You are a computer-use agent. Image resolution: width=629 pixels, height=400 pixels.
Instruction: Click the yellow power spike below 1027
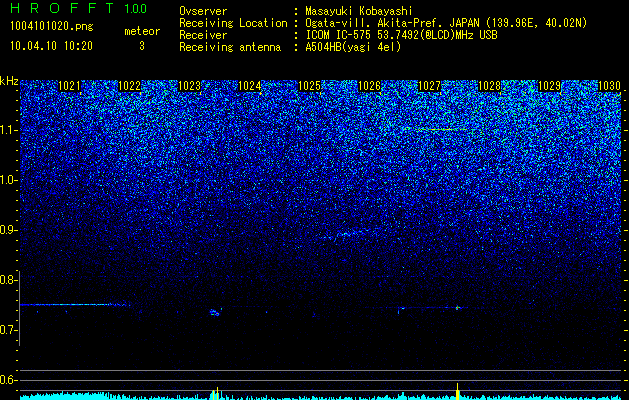point(457,391)
